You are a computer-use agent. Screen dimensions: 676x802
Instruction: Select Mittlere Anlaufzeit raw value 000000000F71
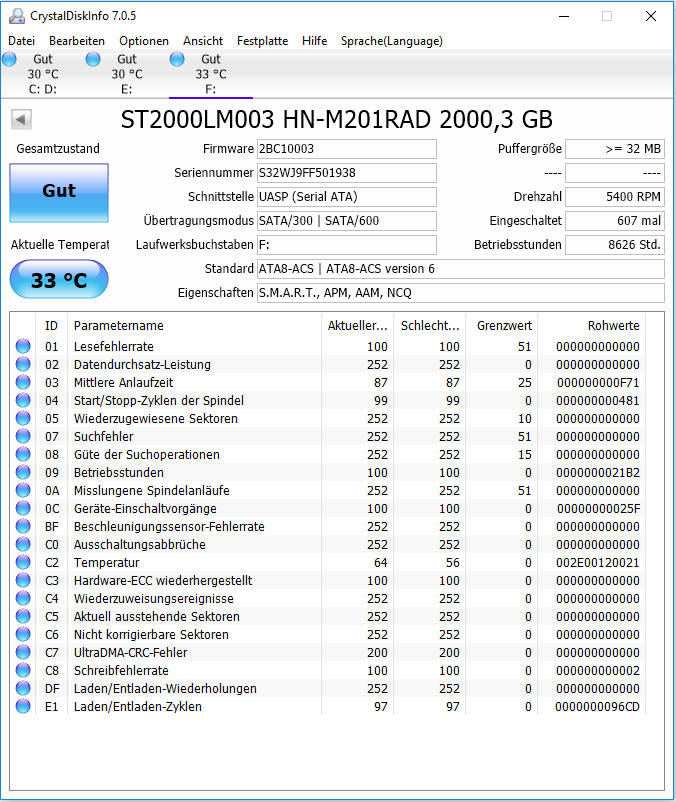(598, 383)
